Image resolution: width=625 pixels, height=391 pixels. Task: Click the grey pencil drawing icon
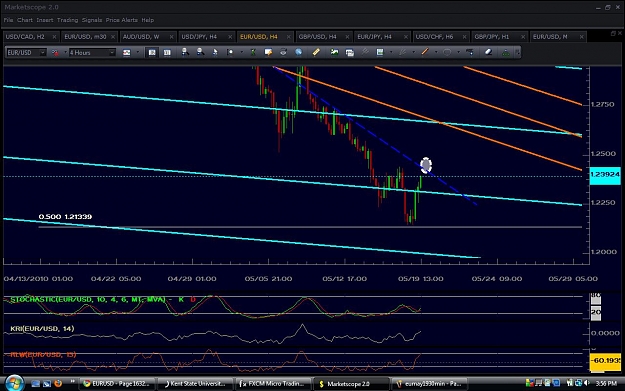tap(403, 52)
